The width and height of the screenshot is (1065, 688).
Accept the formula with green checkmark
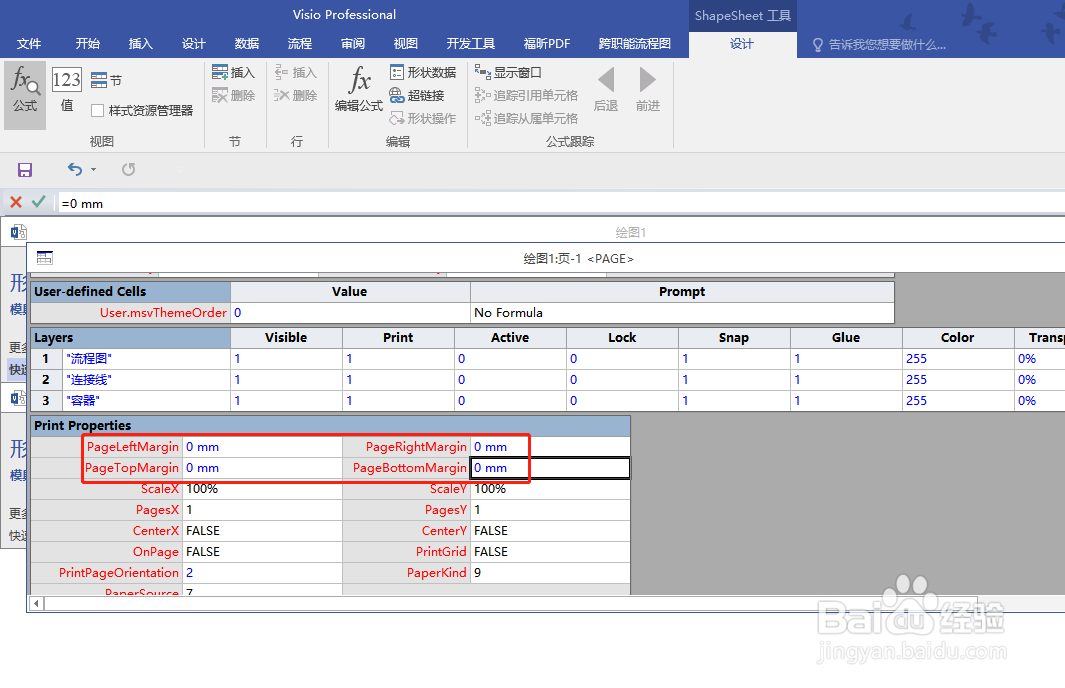click(x=39, y=202)
